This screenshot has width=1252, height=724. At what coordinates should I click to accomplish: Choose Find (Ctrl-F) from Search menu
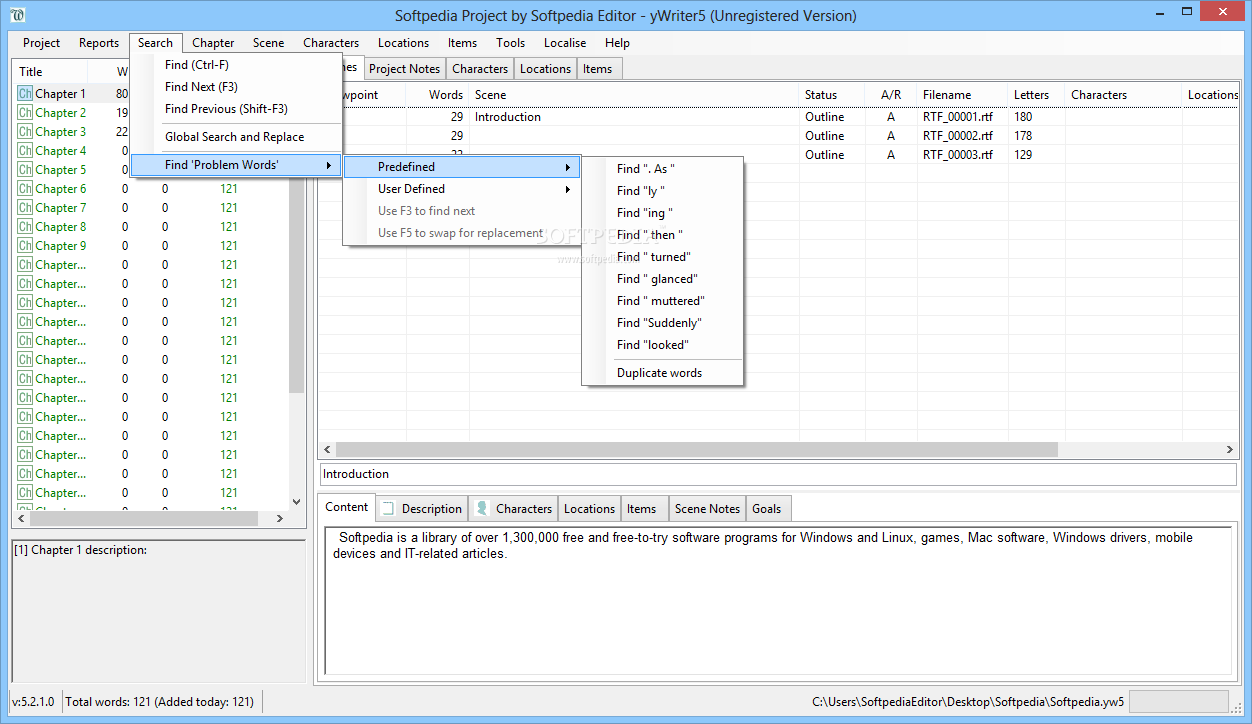click(237, 65)
